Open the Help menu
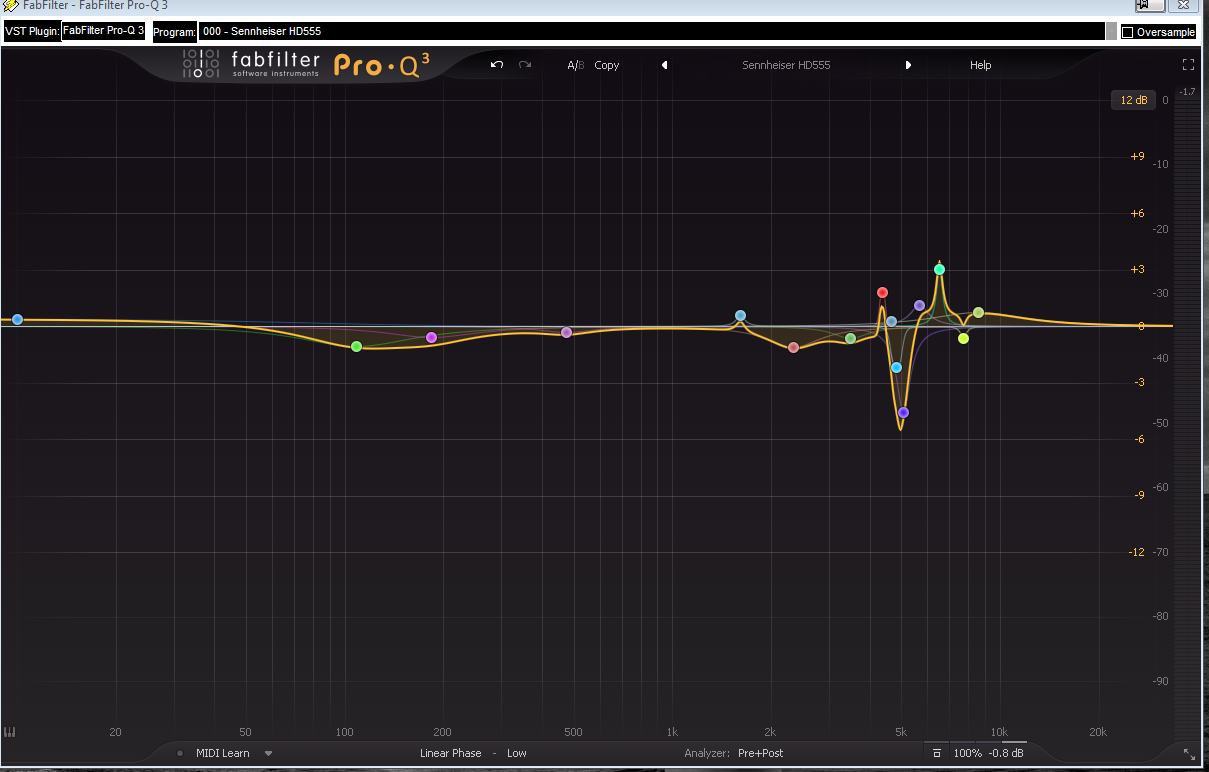Screen dimensions: 1209x772 pyautogui.click(x=980, y=65)
